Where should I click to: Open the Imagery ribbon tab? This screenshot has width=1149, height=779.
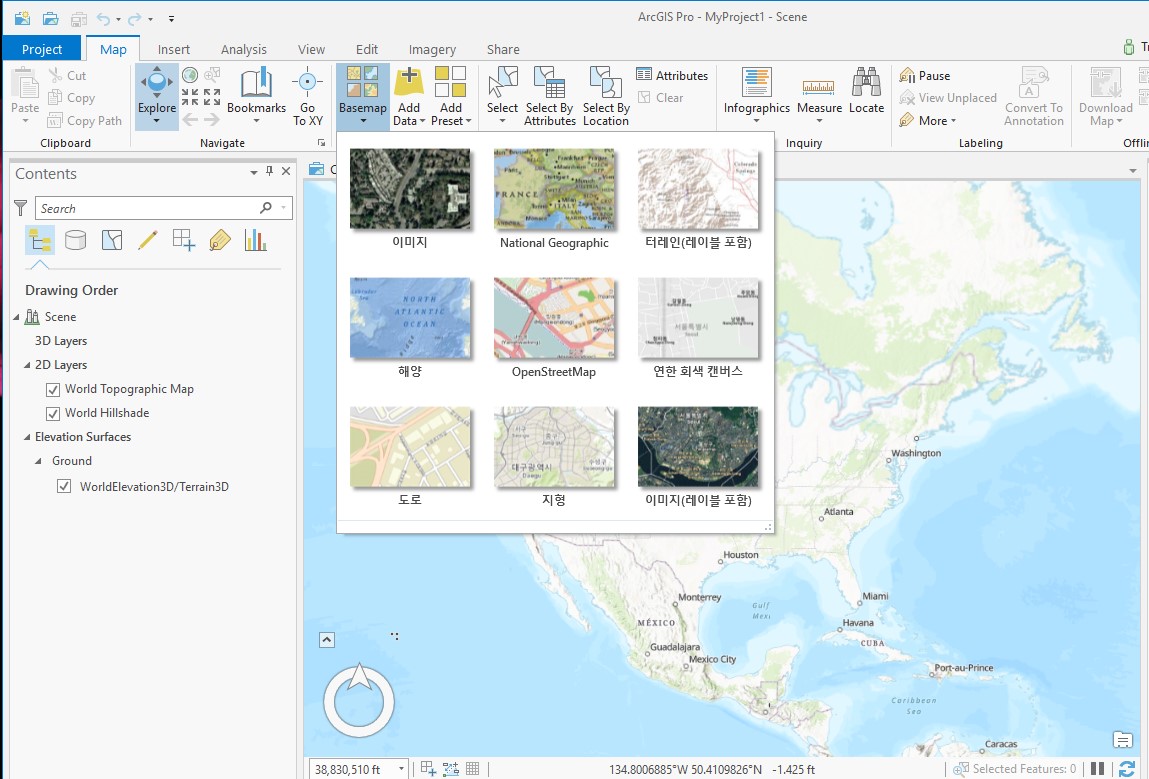pos(432,49)
